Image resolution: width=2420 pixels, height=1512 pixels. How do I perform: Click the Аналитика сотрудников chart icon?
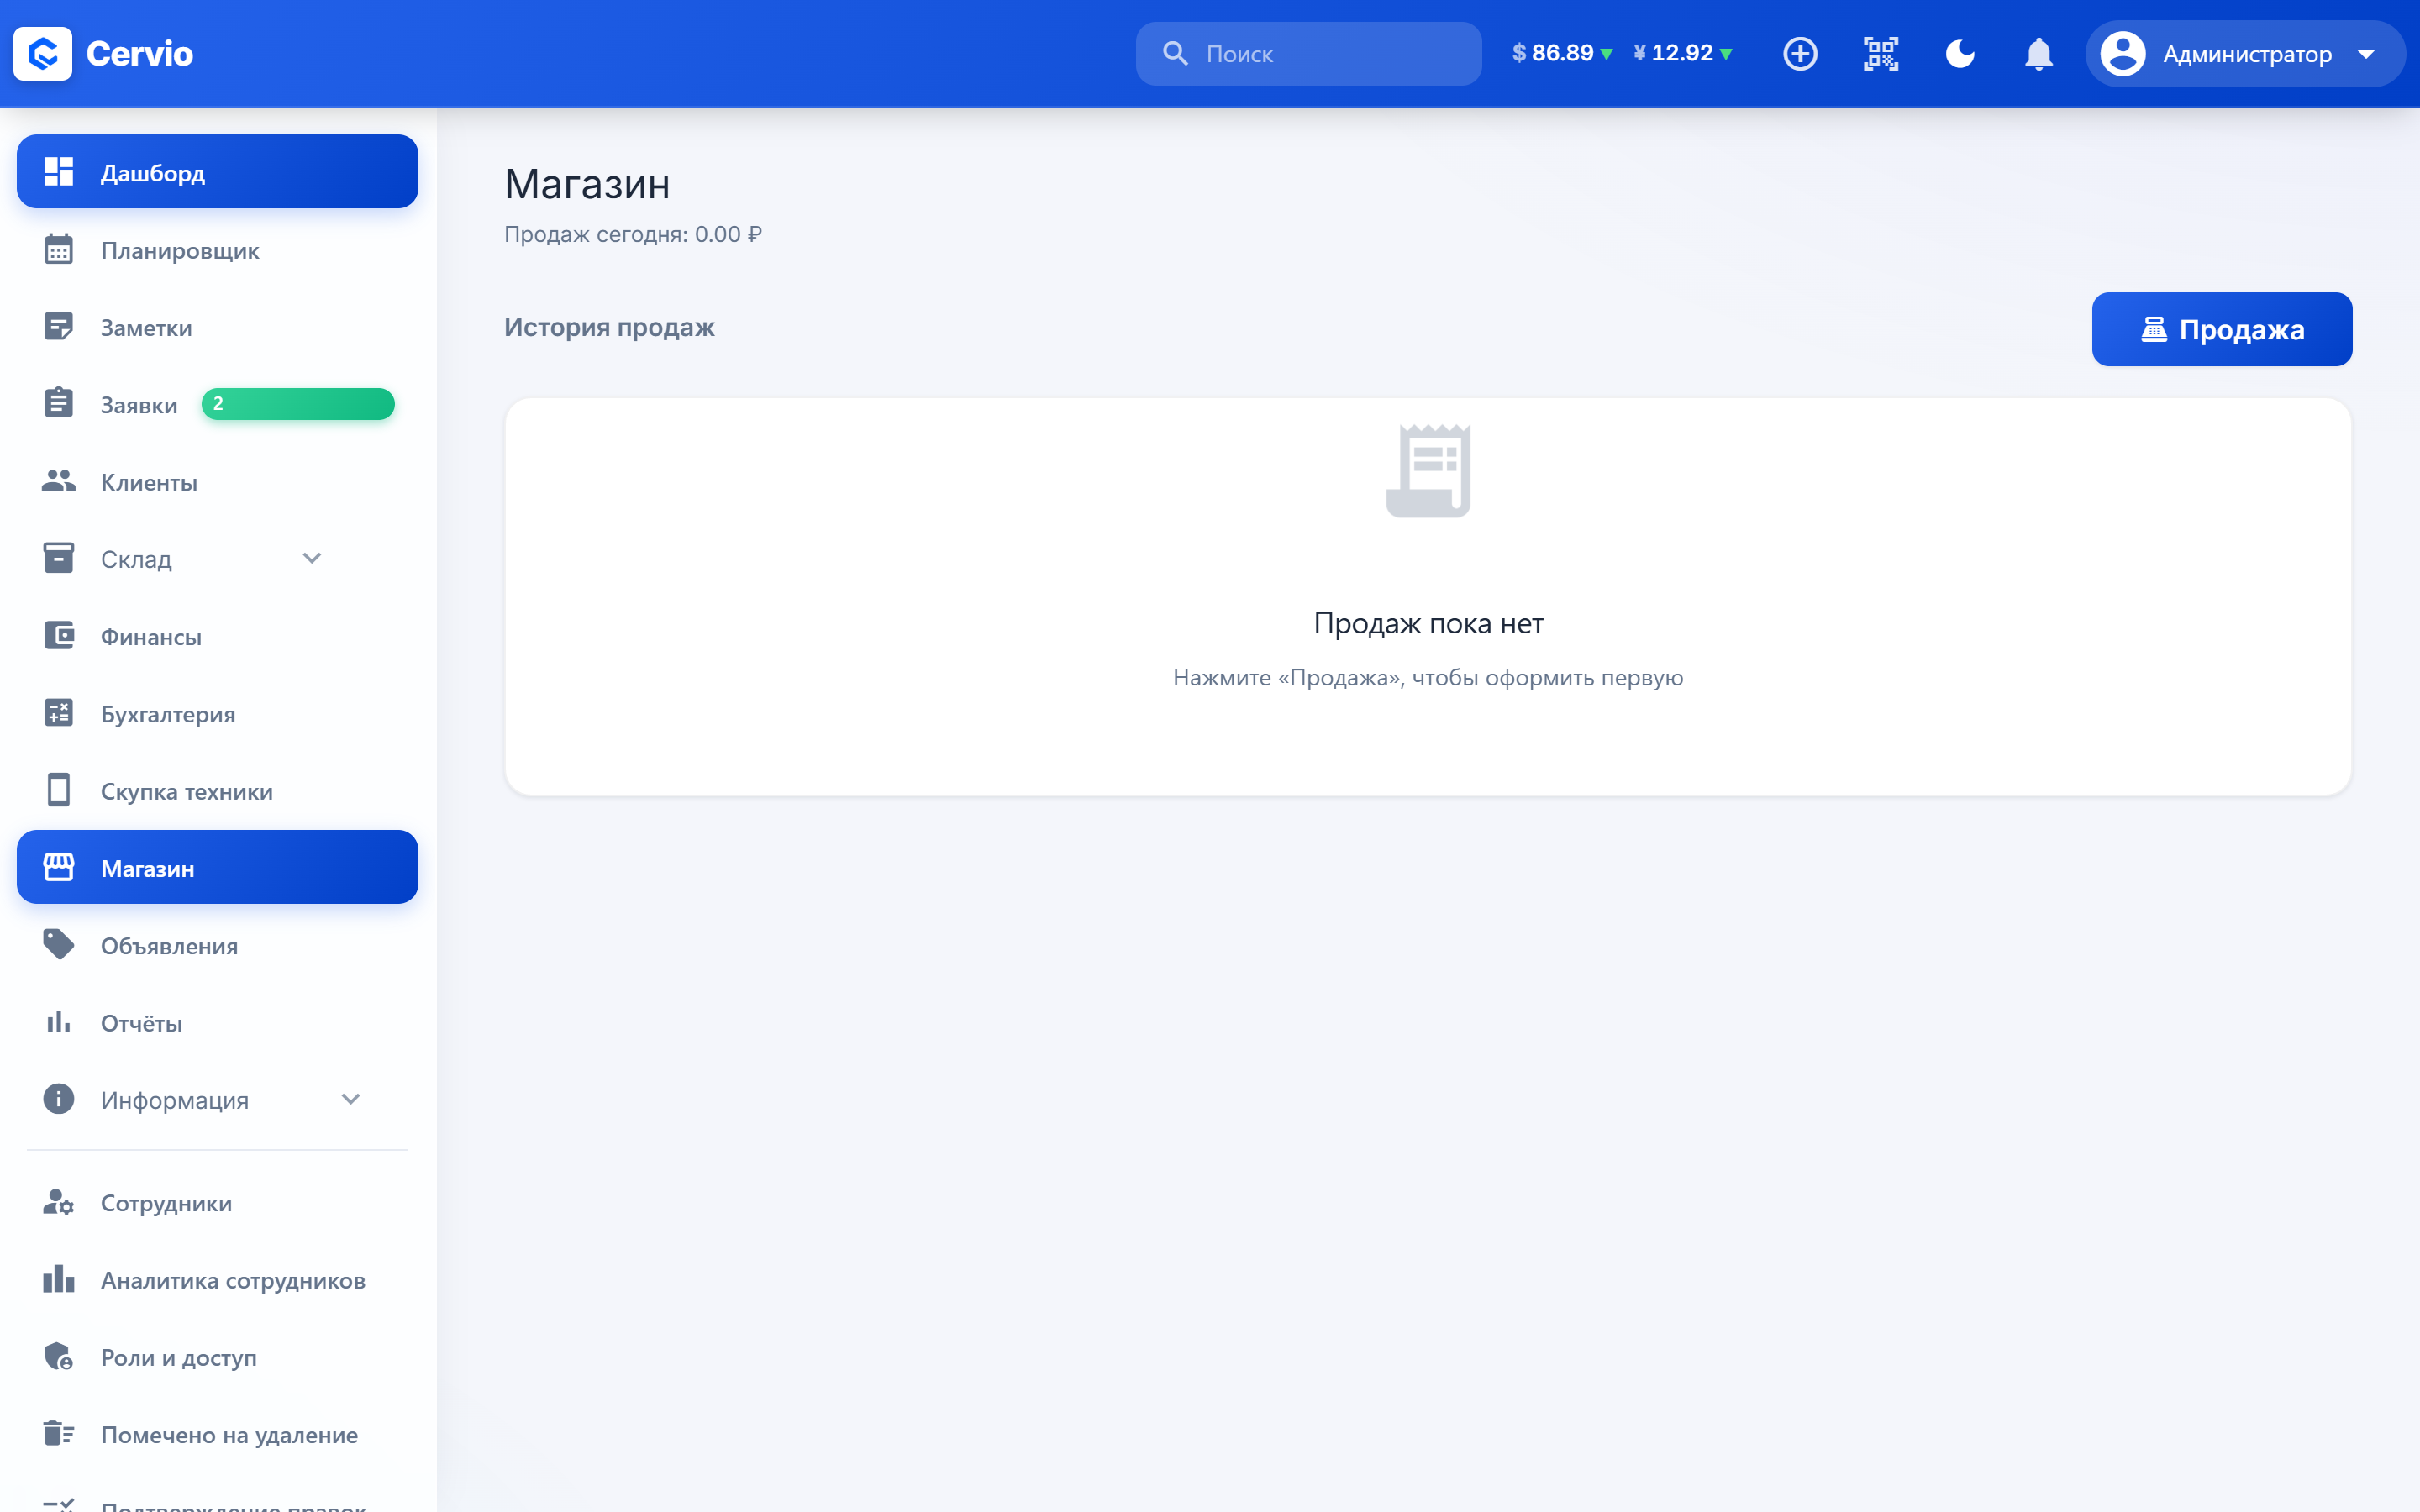[x=58, y=1279]
